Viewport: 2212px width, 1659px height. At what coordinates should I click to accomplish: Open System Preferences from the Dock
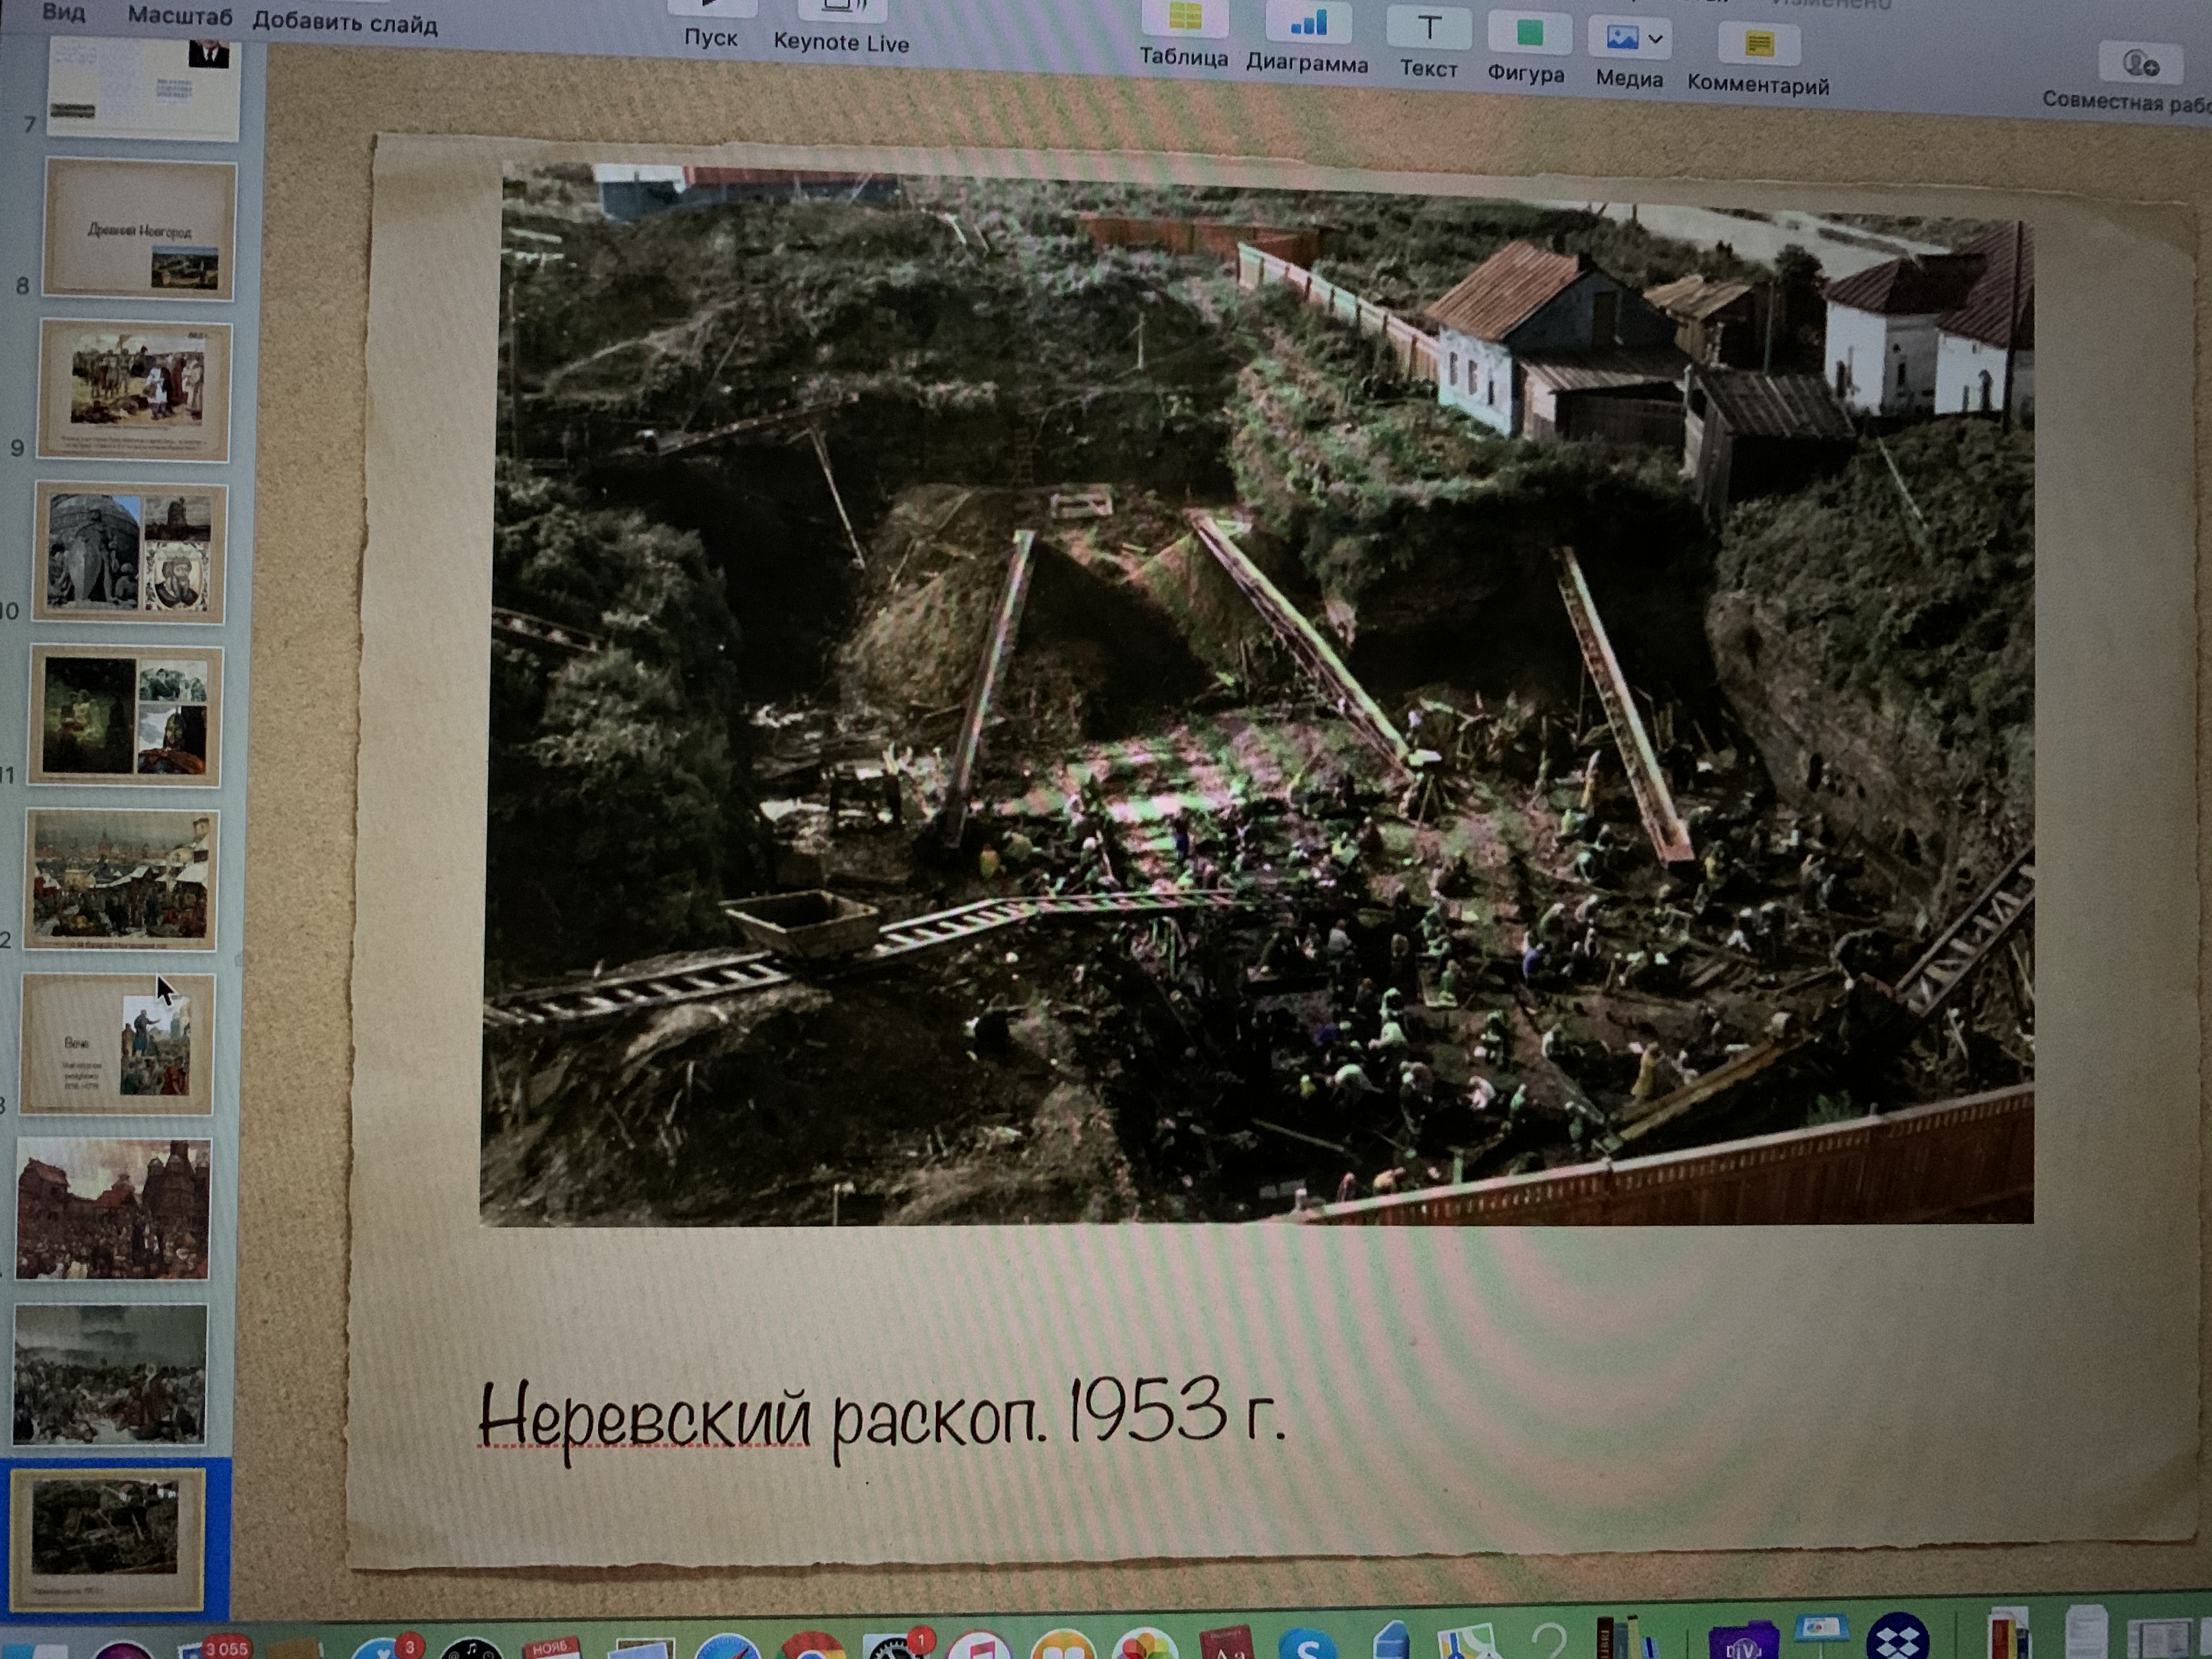click(x=897, y=1646)
